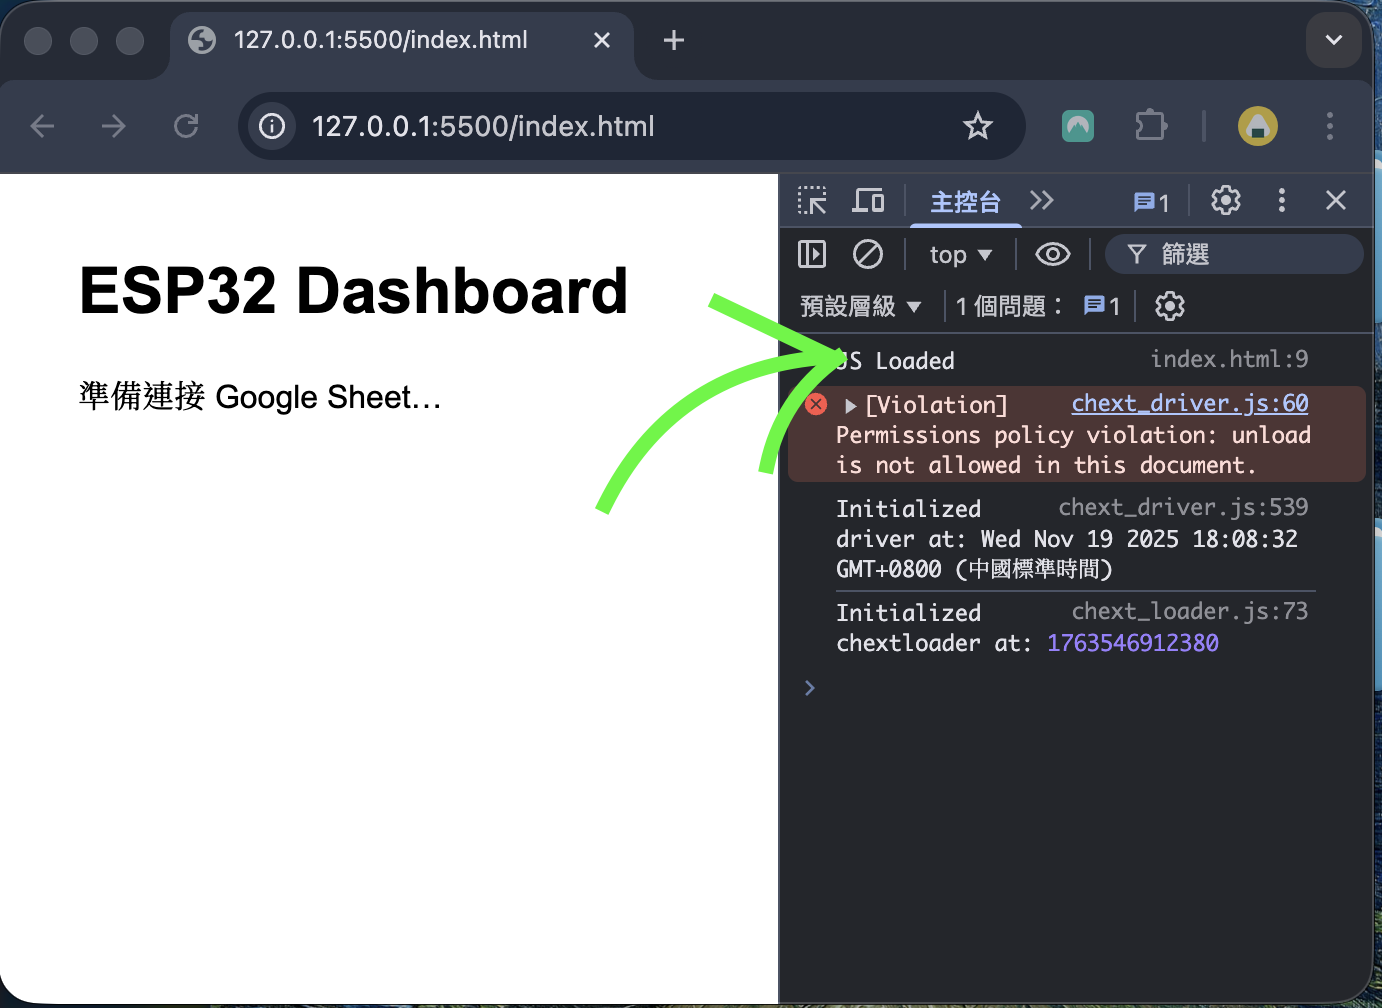The image size is (1382, 1008).
Task: Open the 預設層級 log level dropdown
Action: pos(860,306)
